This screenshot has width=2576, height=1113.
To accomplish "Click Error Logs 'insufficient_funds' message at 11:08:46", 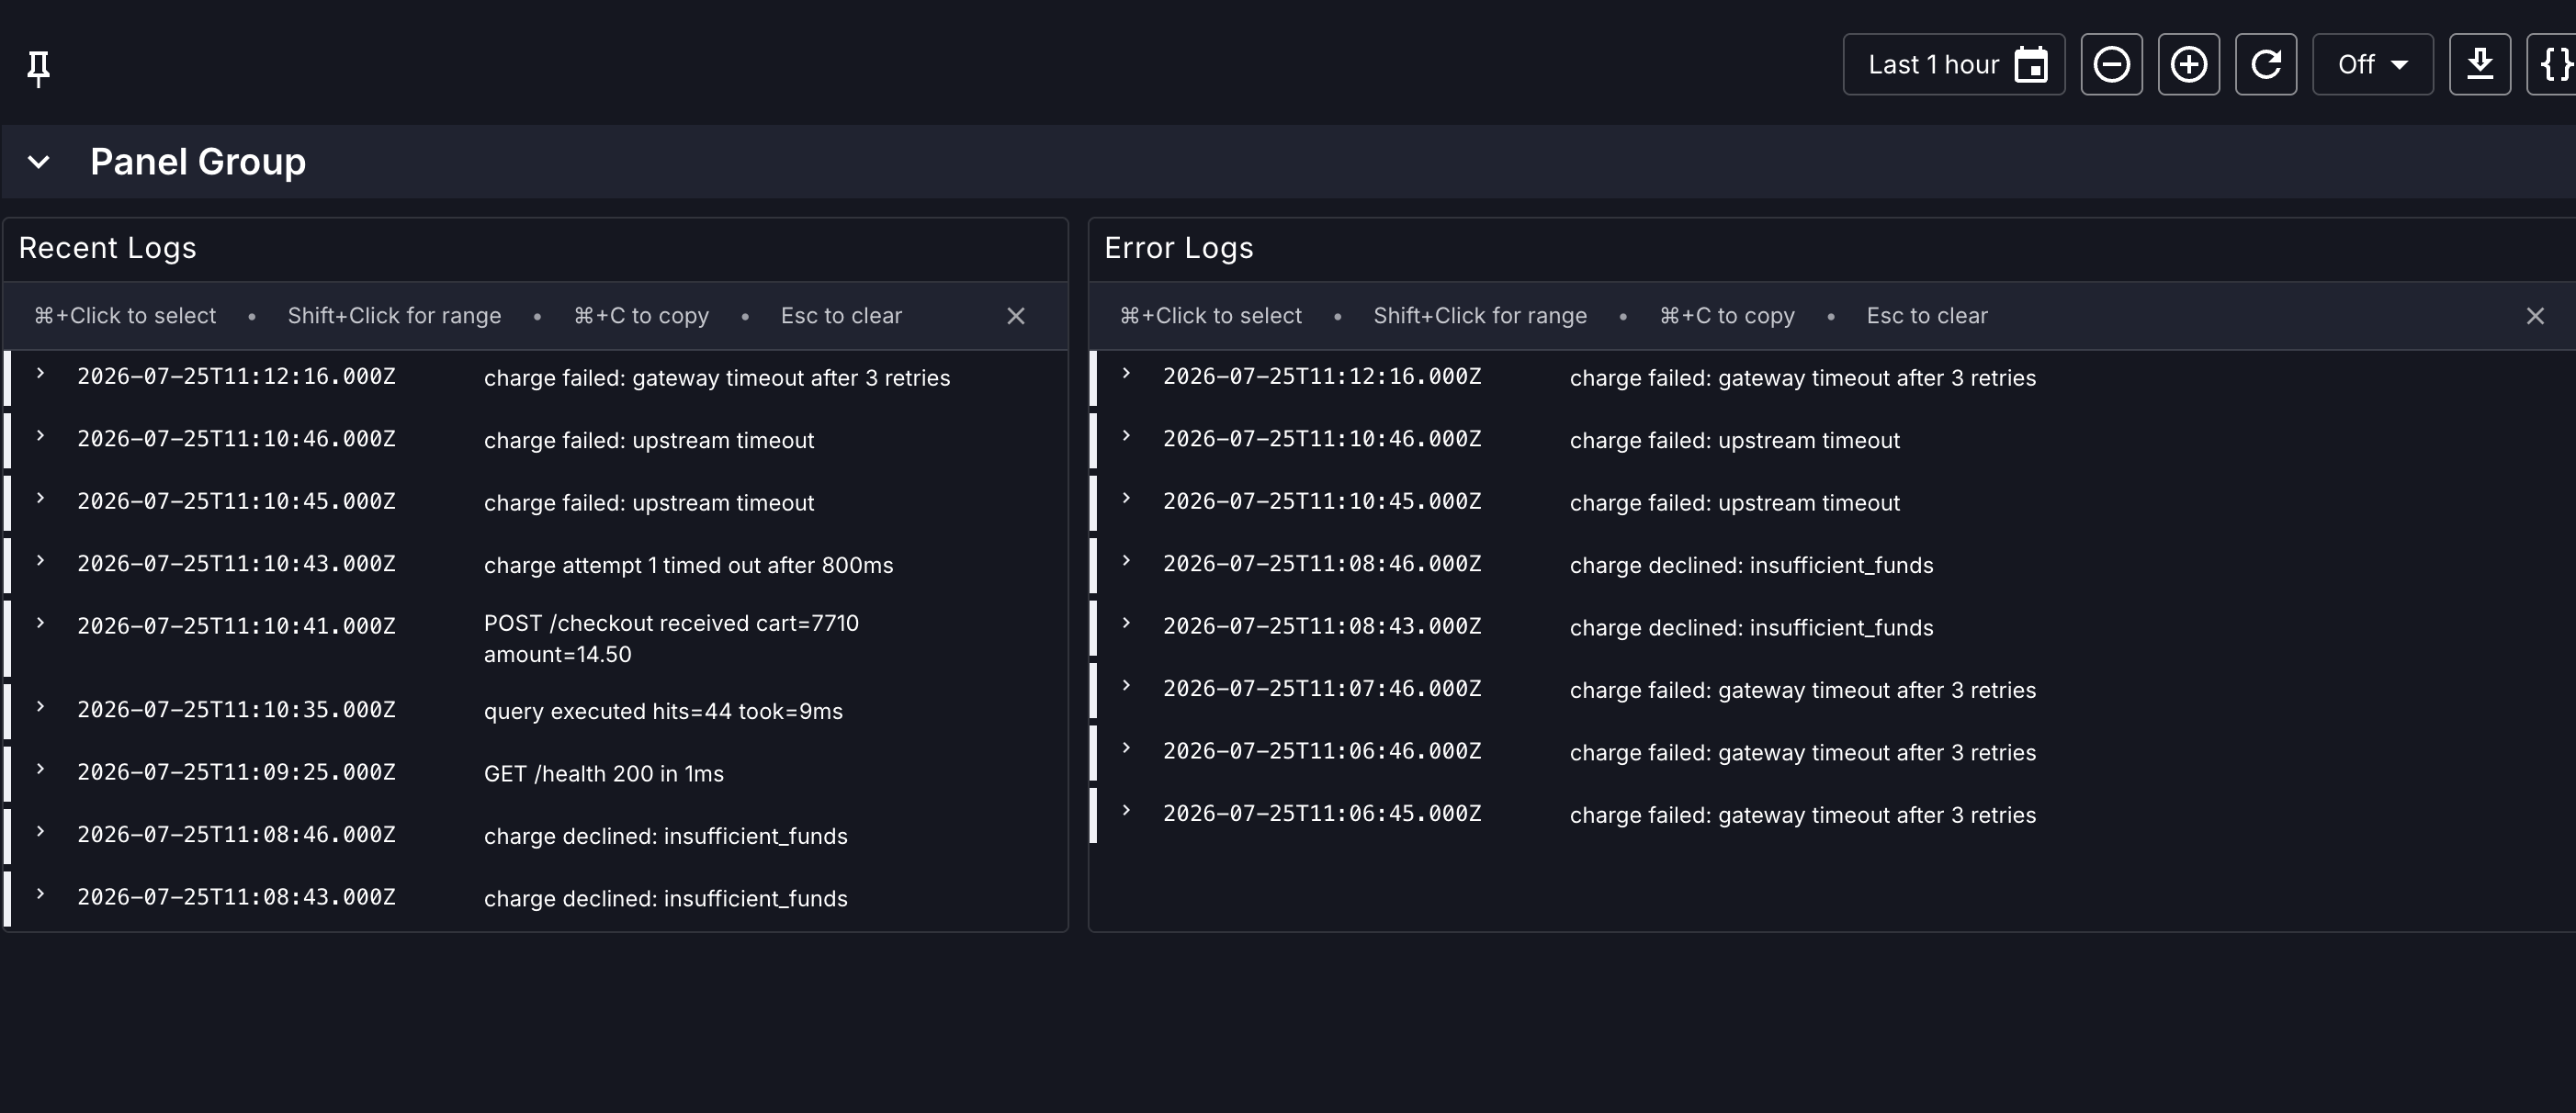I will coord(1751,566).
